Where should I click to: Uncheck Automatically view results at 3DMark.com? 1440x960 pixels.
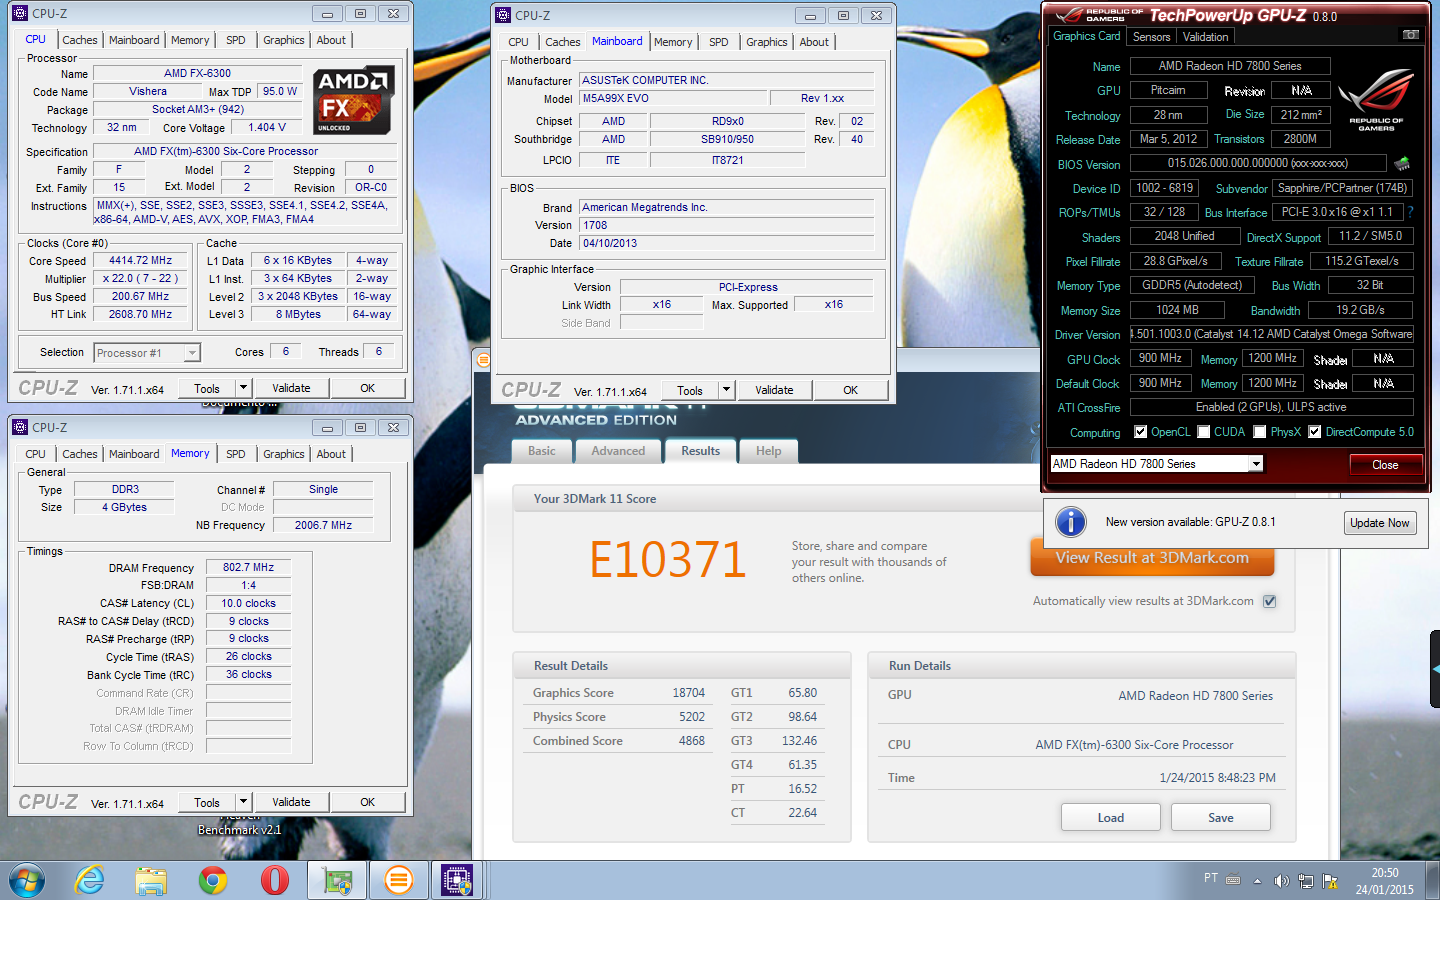click(x=1269, y=601)
